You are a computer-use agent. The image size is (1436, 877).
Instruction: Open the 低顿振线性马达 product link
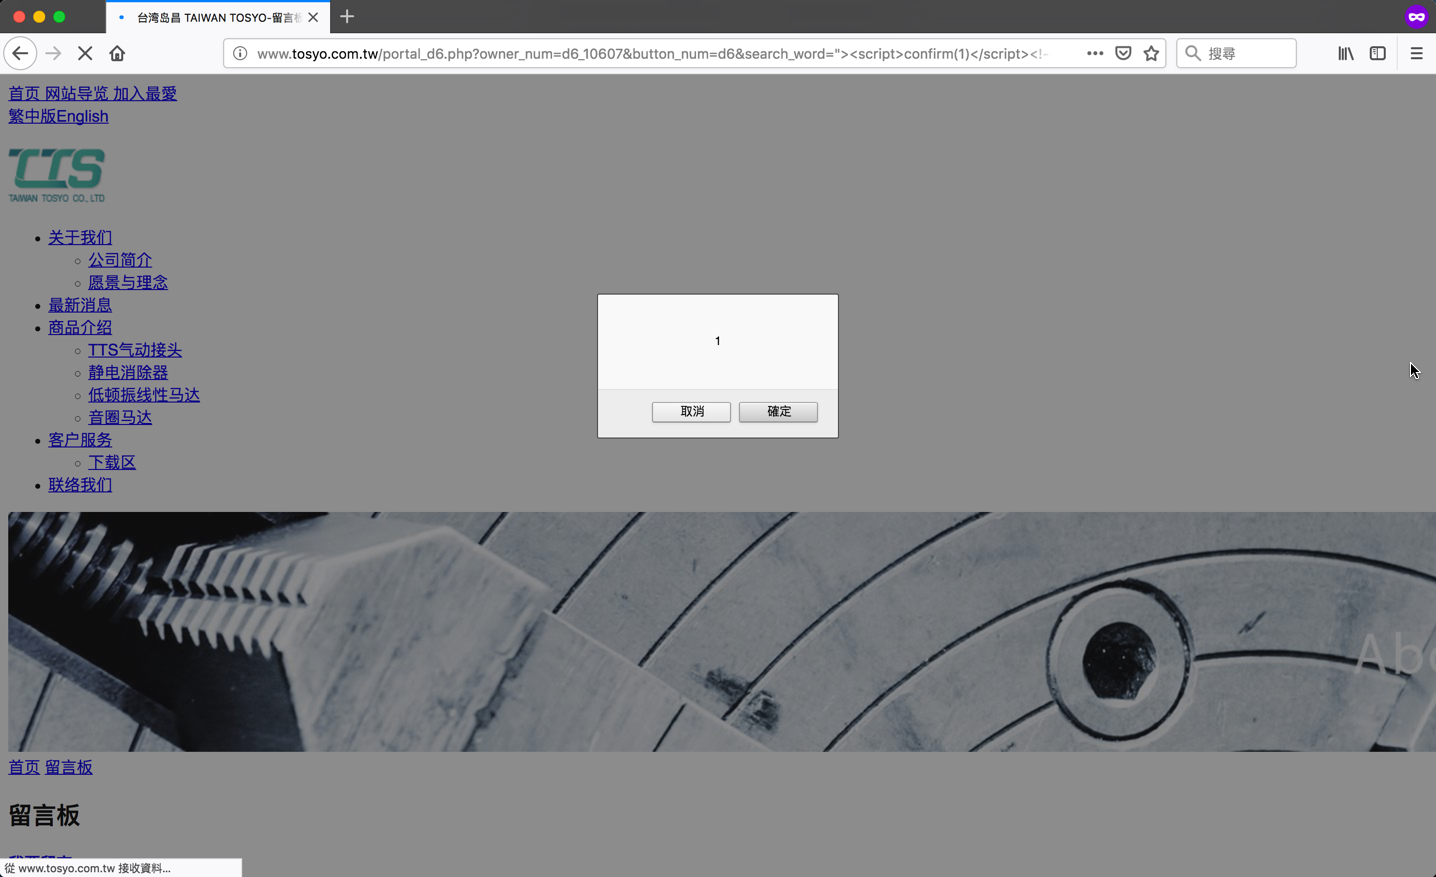coord(144,395)
